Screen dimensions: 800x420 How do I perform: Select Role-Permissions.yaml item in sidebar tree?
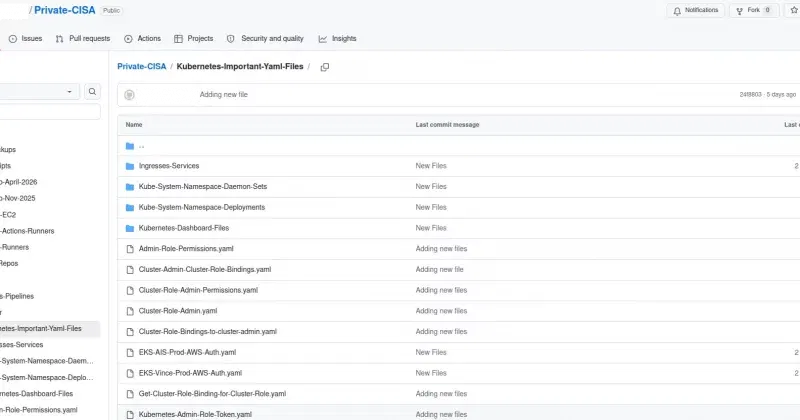[39, 410]
